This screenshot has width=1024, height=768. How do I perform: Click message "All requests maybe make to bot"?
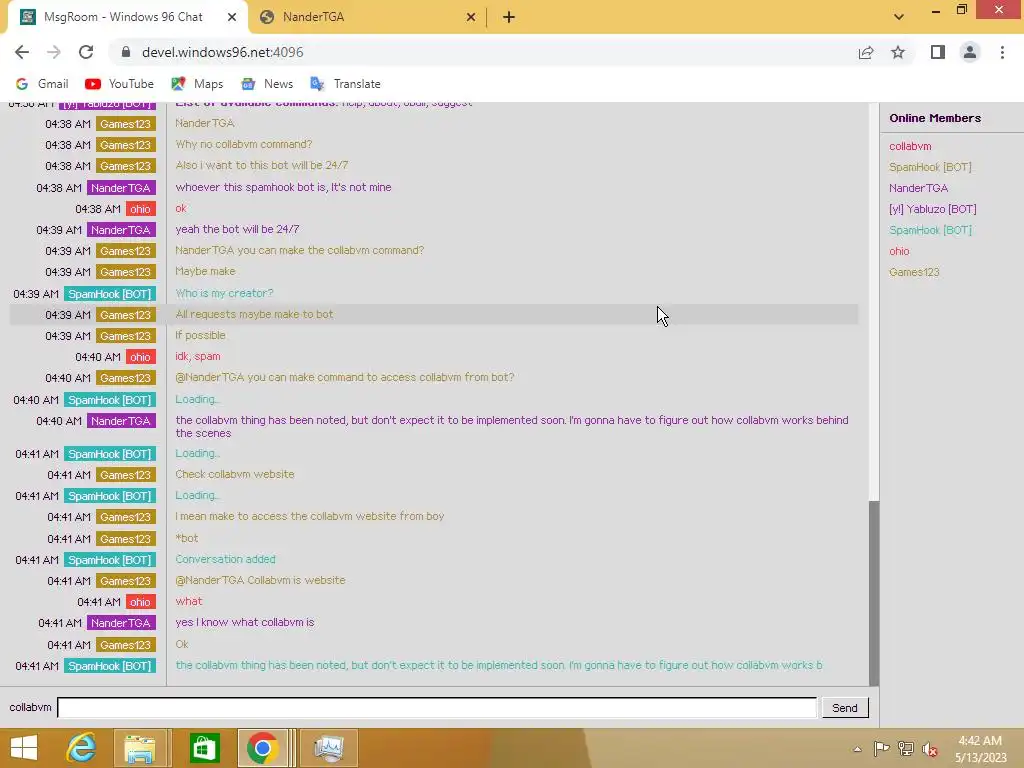pos(254,314)
